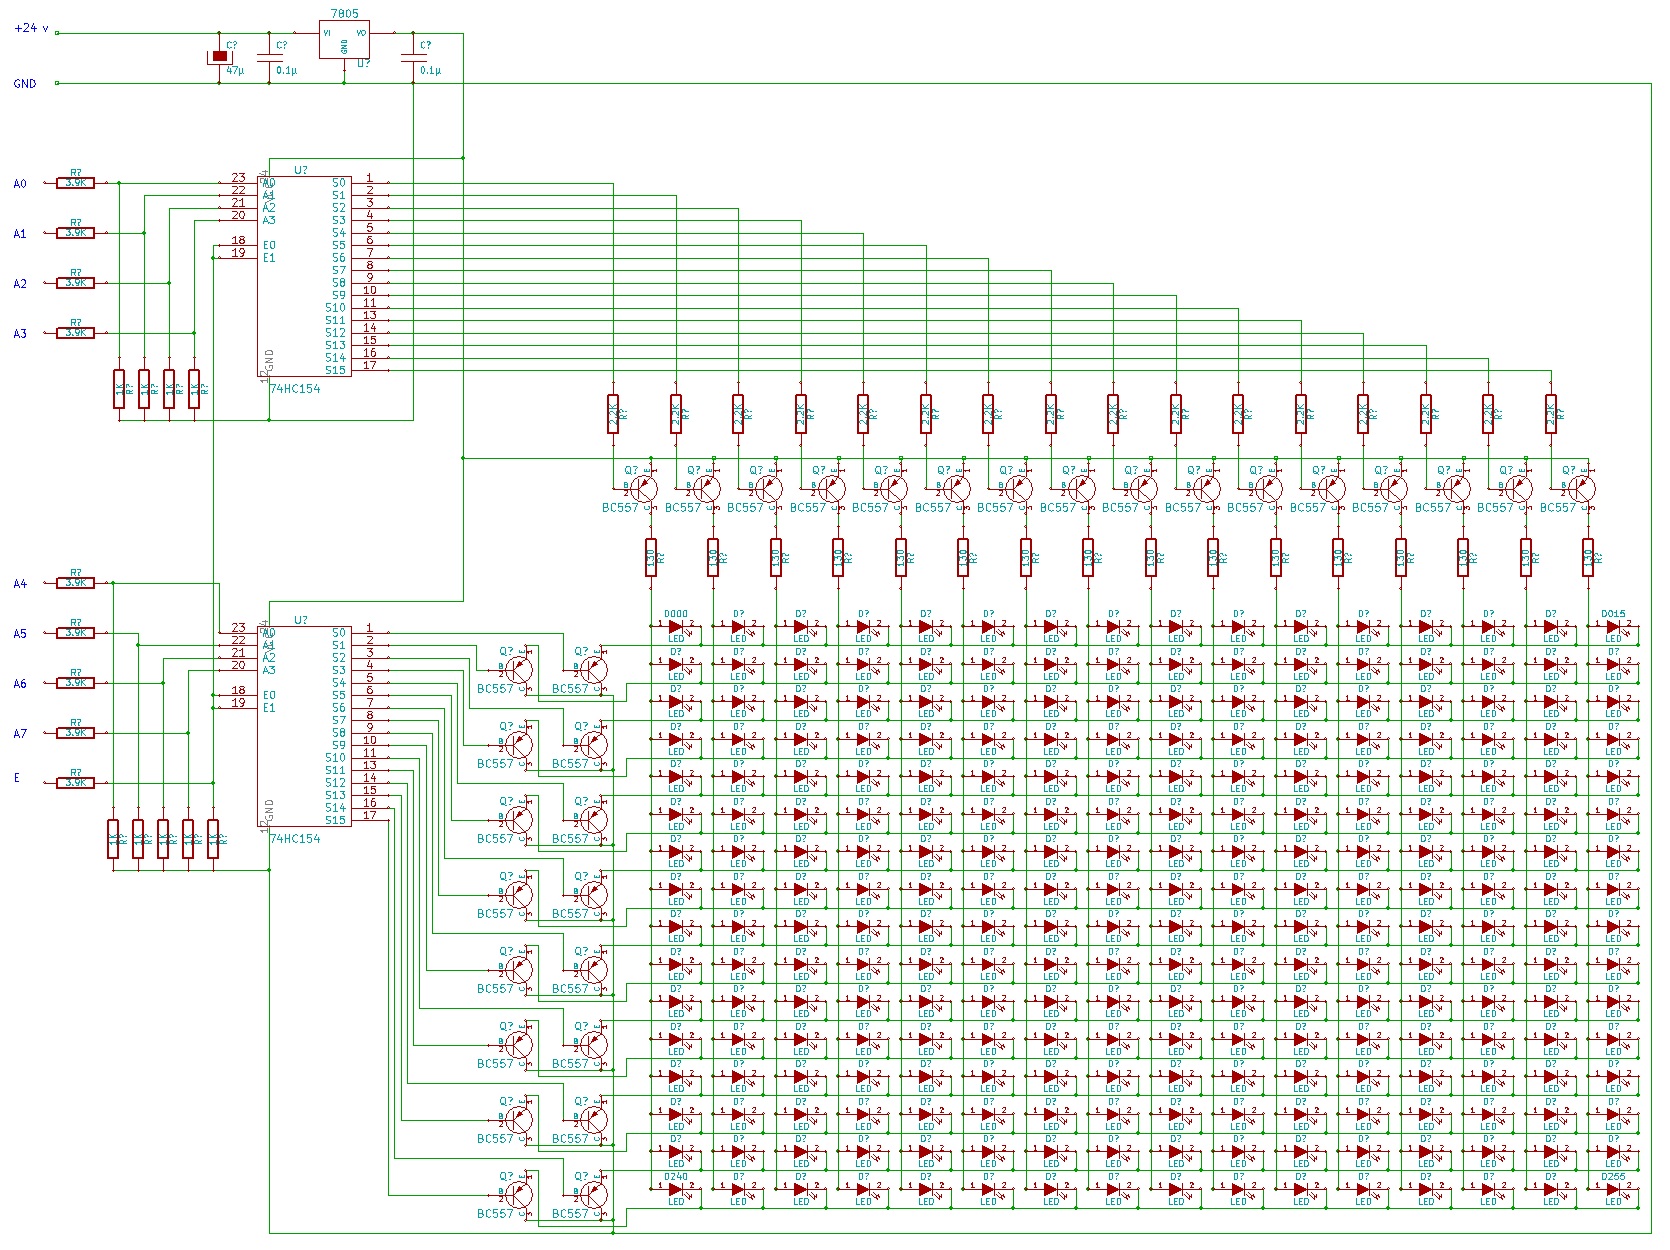Viewport: 1670px width, 1250px height.
Task: Click the "A0" address input label
Action: (20, 184)
